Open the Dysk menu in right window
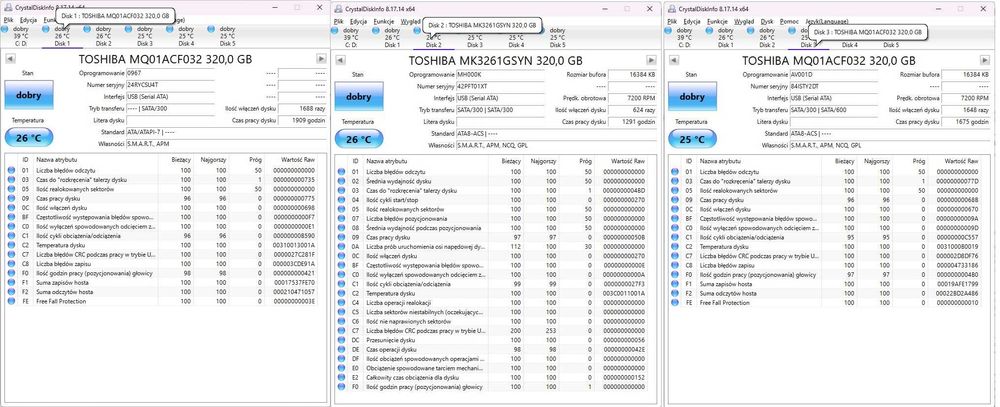Viewport: 1000px width, 407px height. coord(767,21)
